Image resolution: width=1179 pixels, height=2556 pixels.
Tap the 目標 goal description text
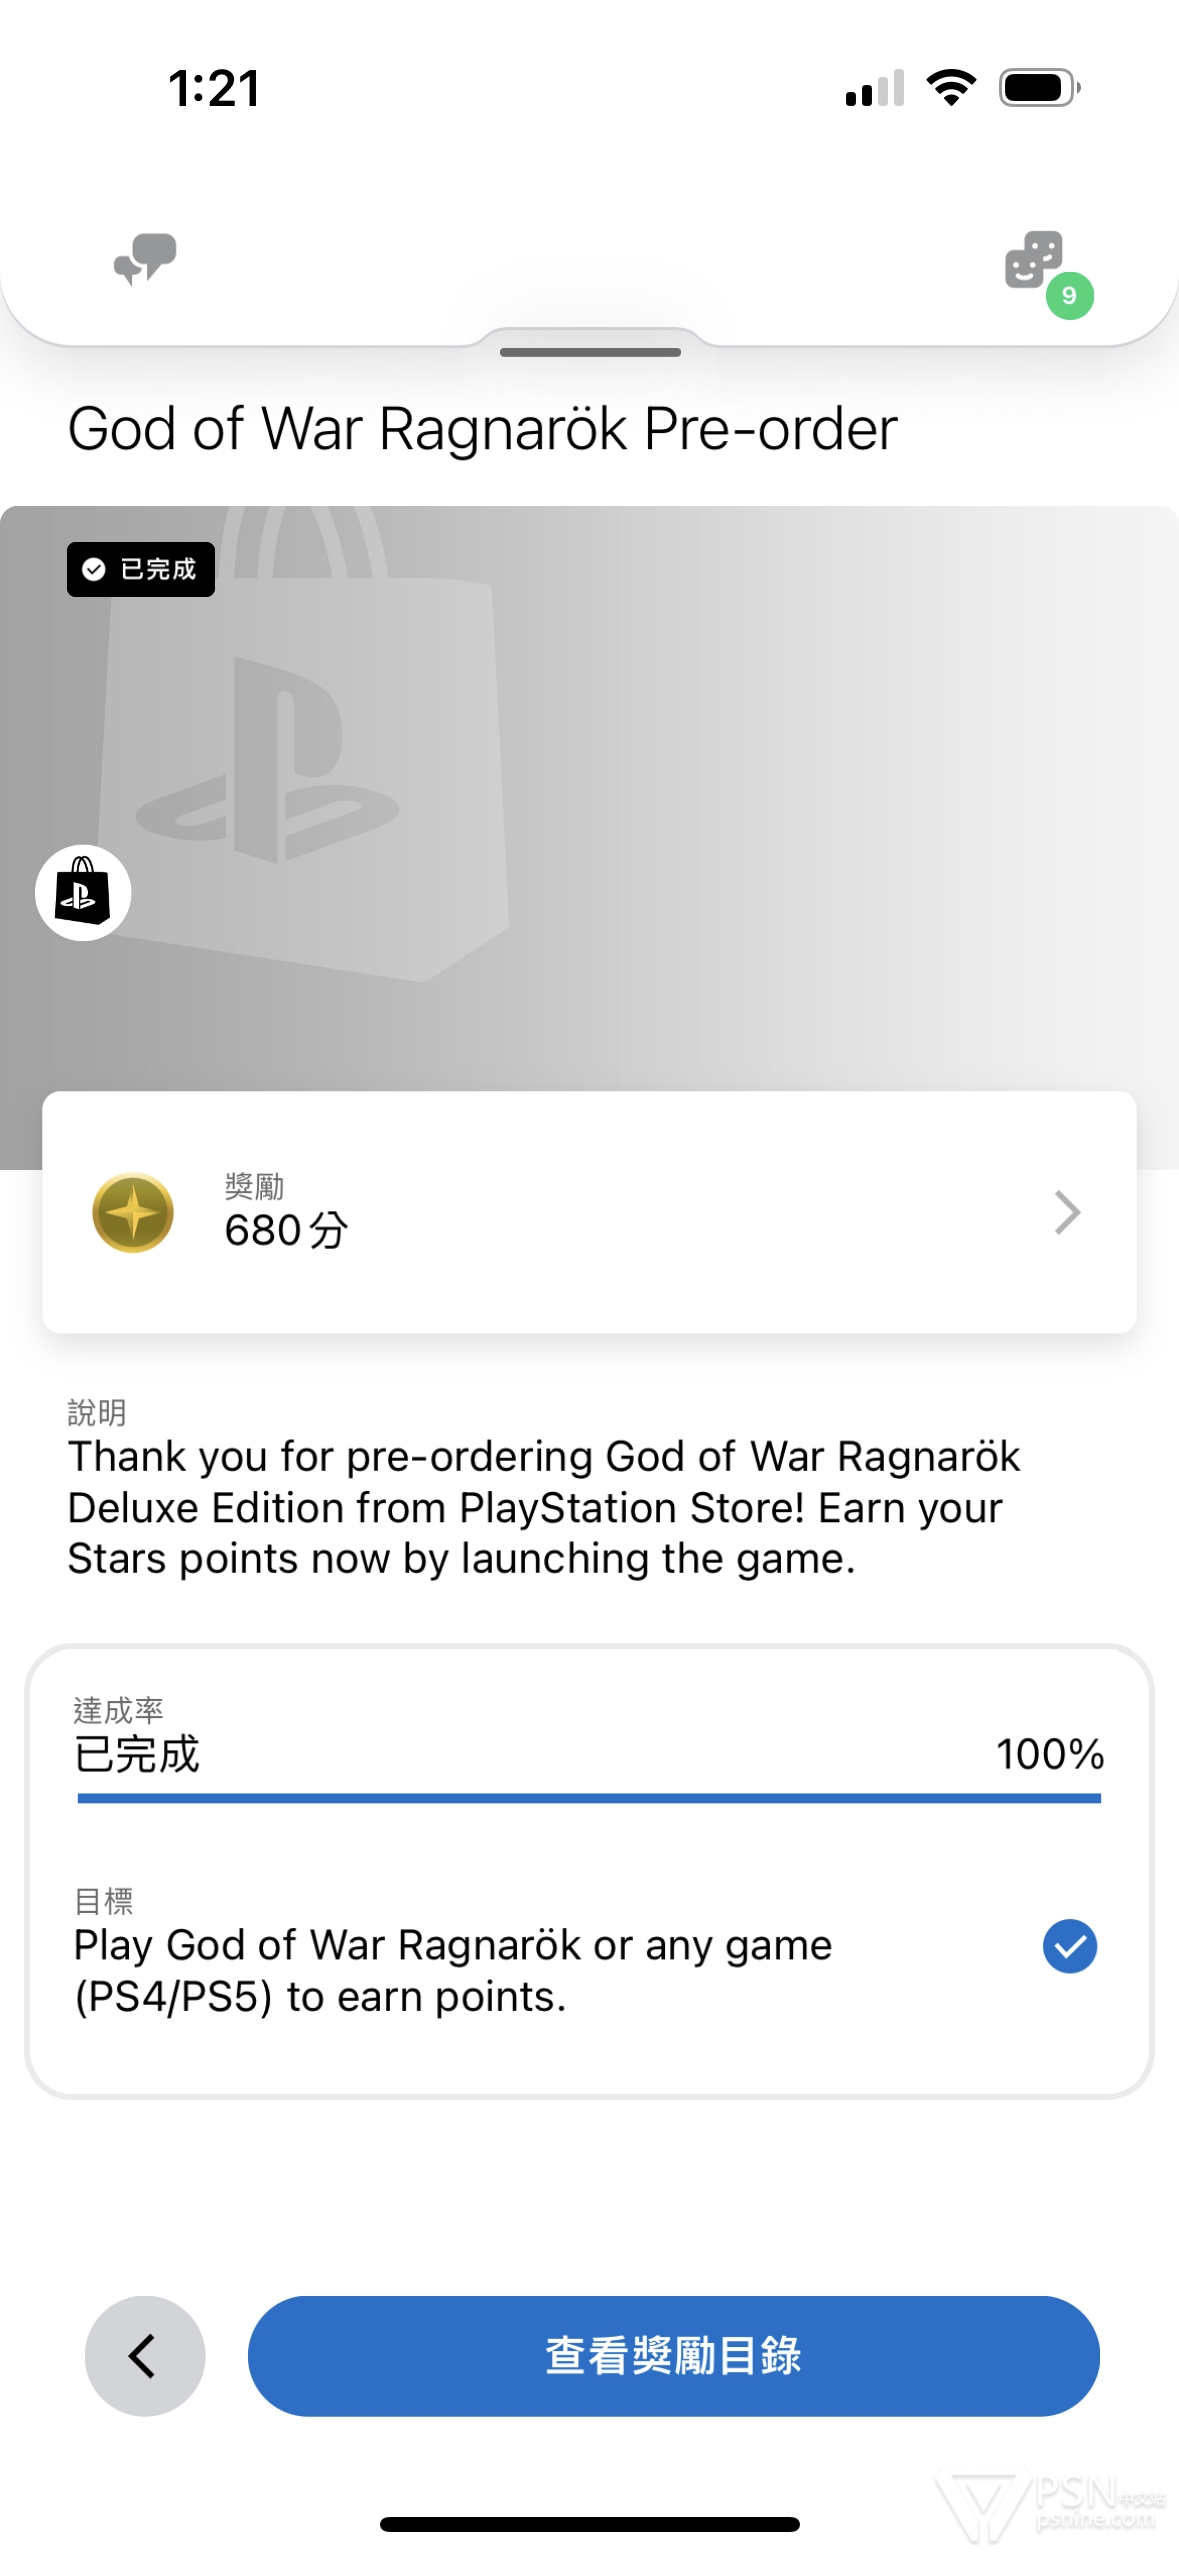coord(452,1969)
